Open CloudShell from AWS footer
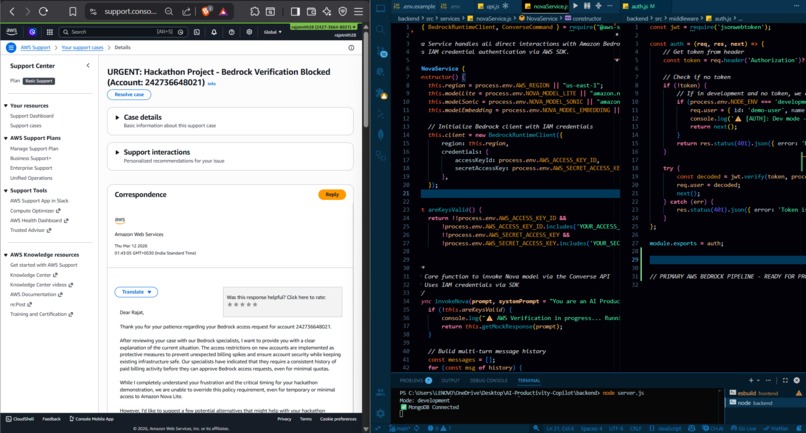This screenshot has height=433, width=806. [x=20, y=419]
